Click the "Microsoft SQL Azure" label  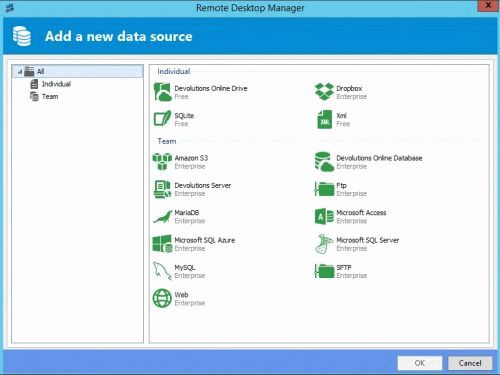click(205, 240)
